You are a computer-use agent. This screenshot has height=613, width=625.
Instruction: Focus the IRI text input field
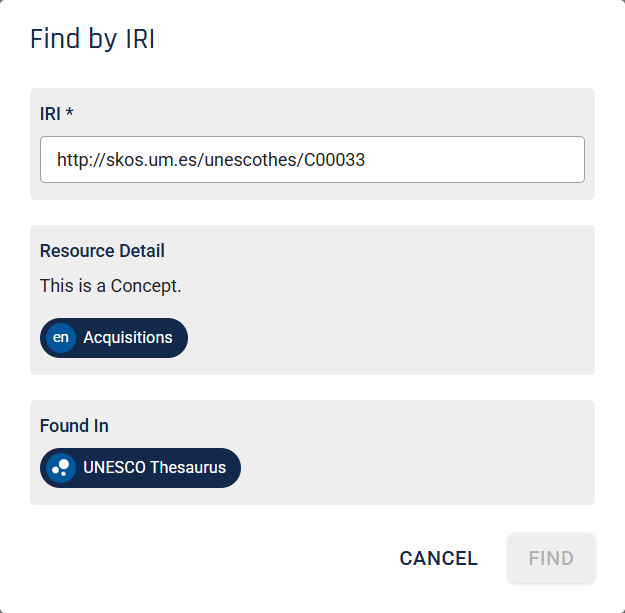click(312, 159)
